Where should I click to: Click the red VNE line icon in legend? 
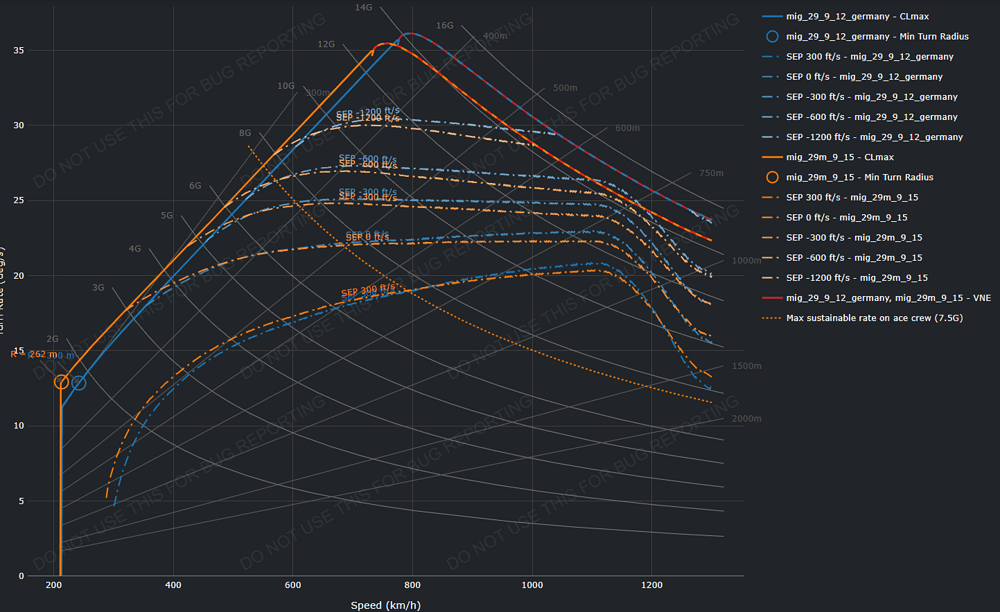pyautogui.click(x=772, y=297)
